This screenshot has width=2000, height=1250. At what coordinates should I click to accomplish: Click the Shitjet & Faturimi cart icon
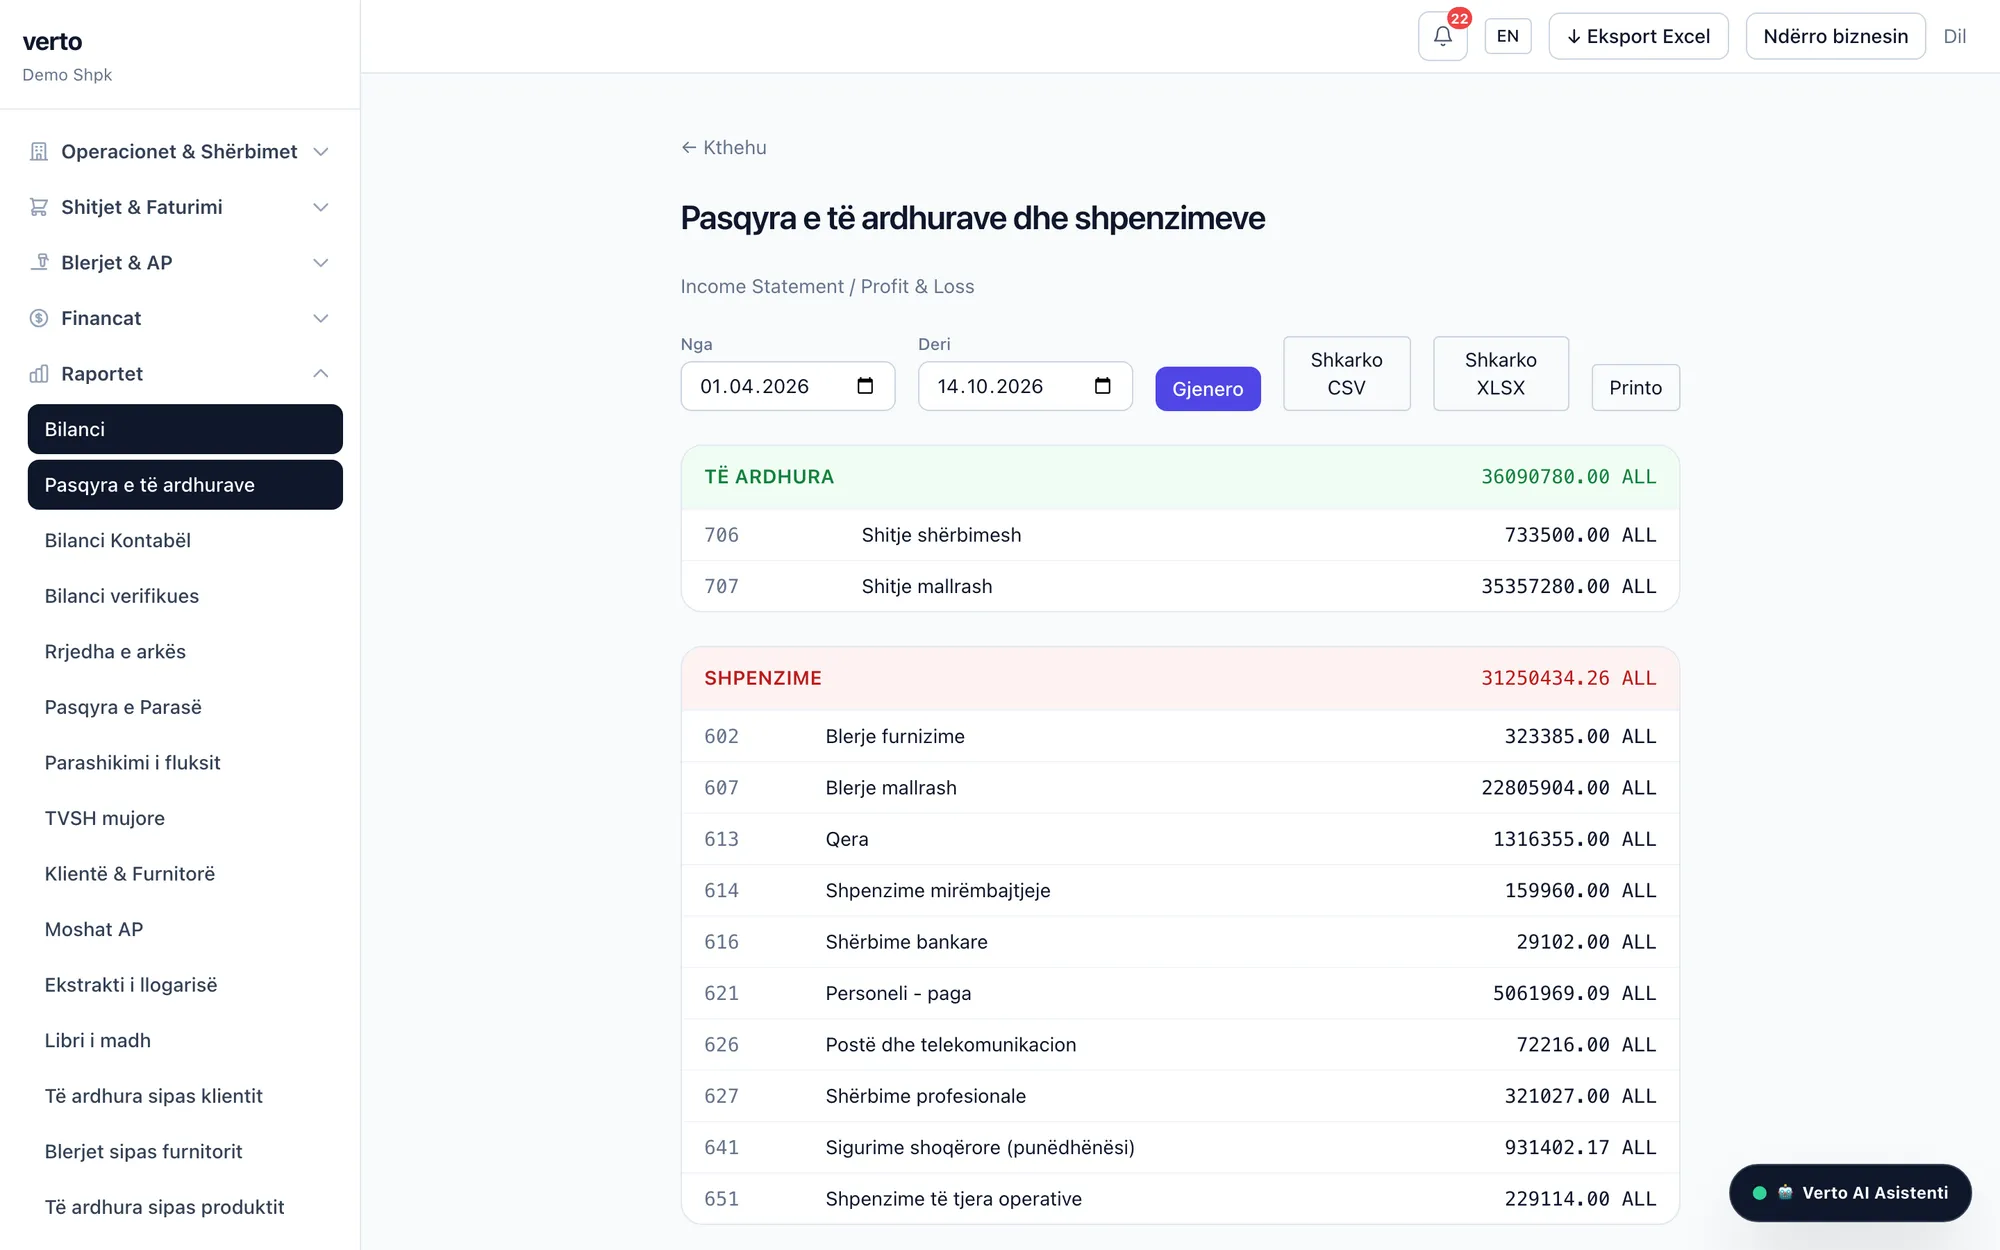(39, 207)
